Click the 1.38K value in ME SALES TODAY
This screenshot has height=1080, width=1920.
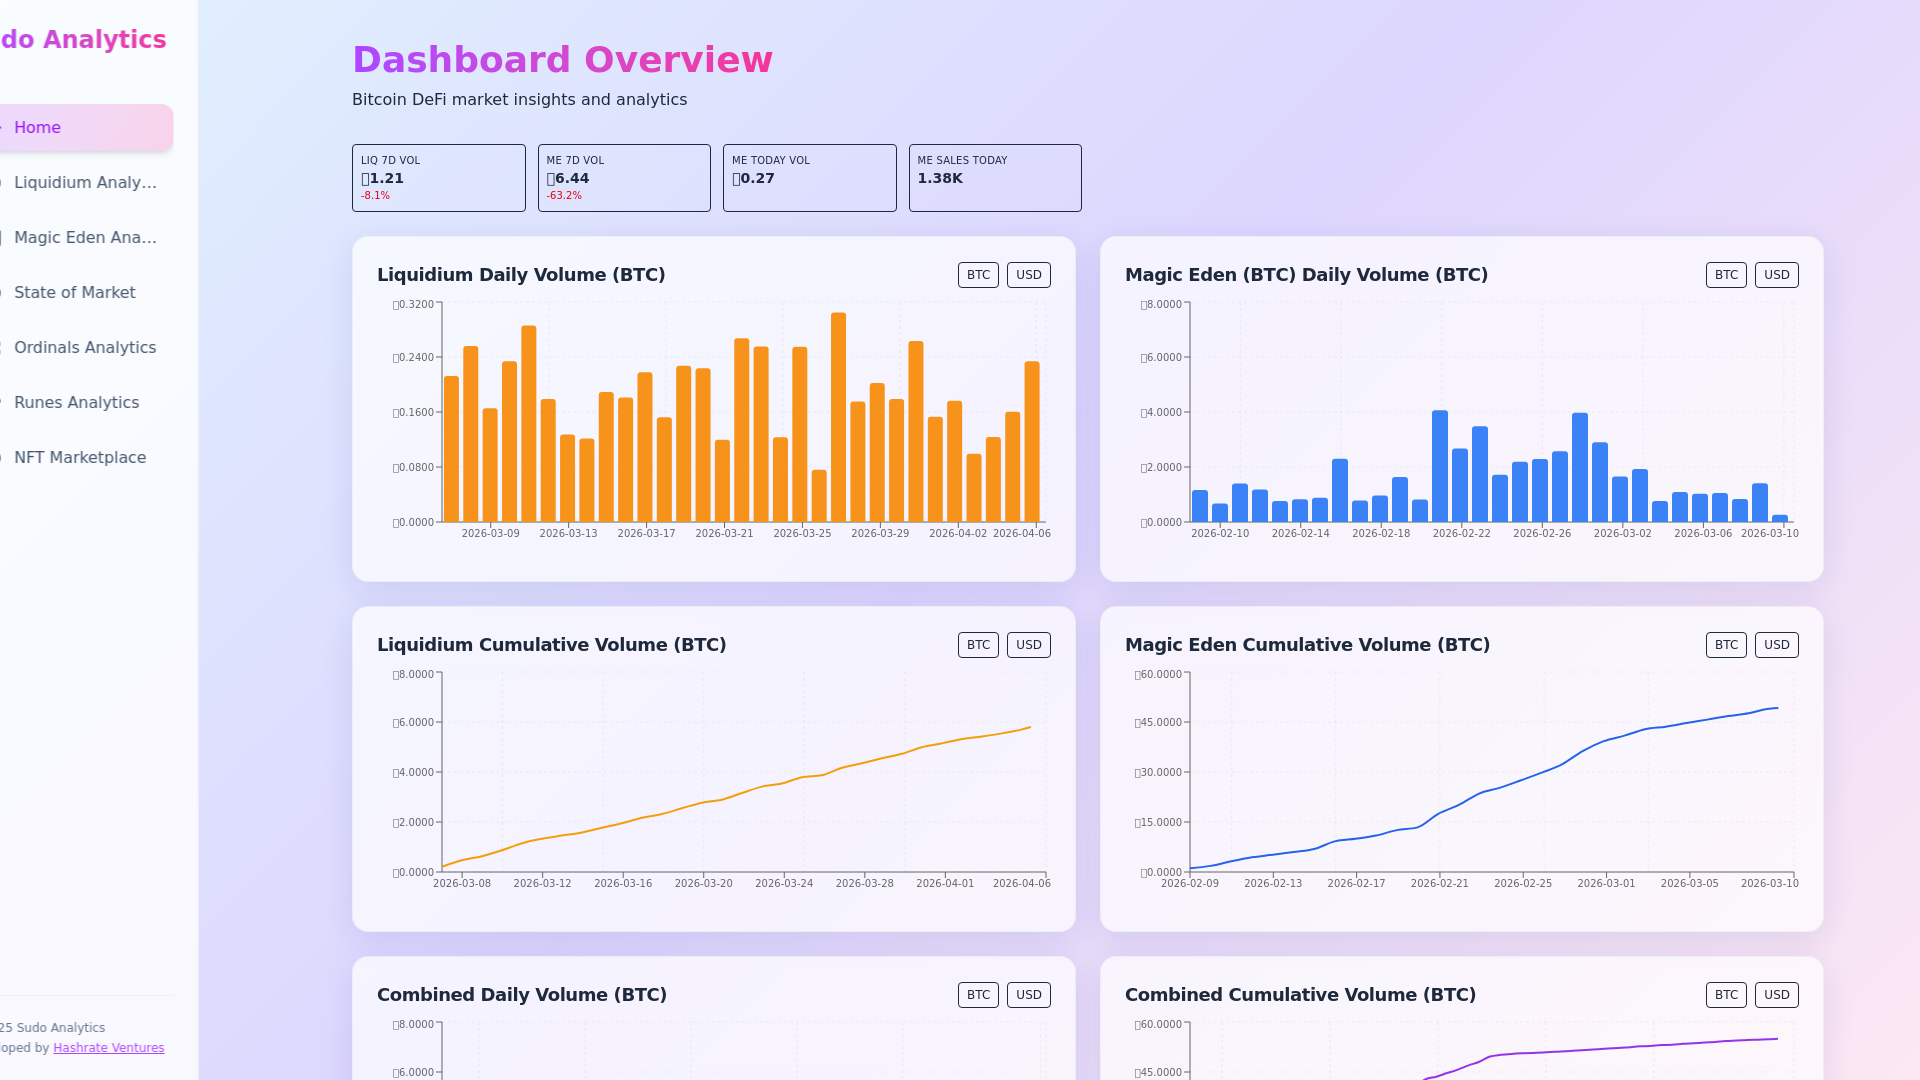940,179
